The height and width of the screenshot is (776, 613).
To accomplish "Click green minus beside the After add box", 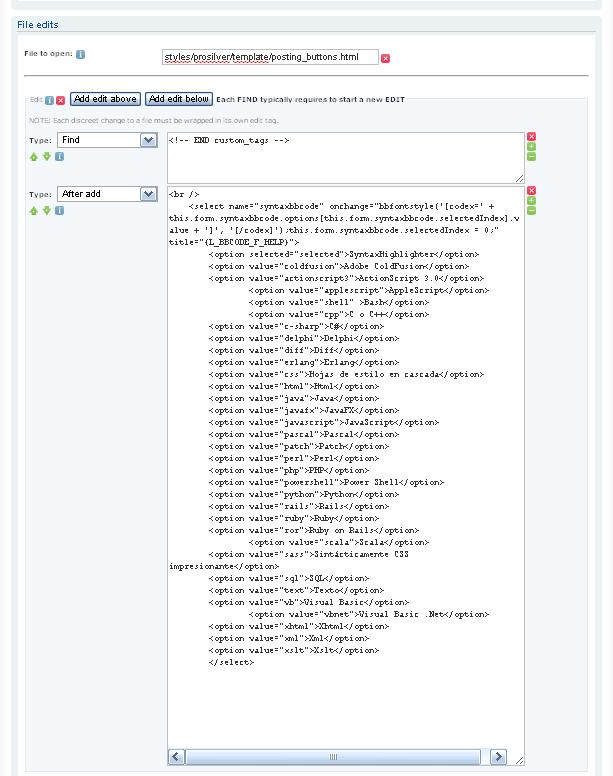I will [532, 211].
